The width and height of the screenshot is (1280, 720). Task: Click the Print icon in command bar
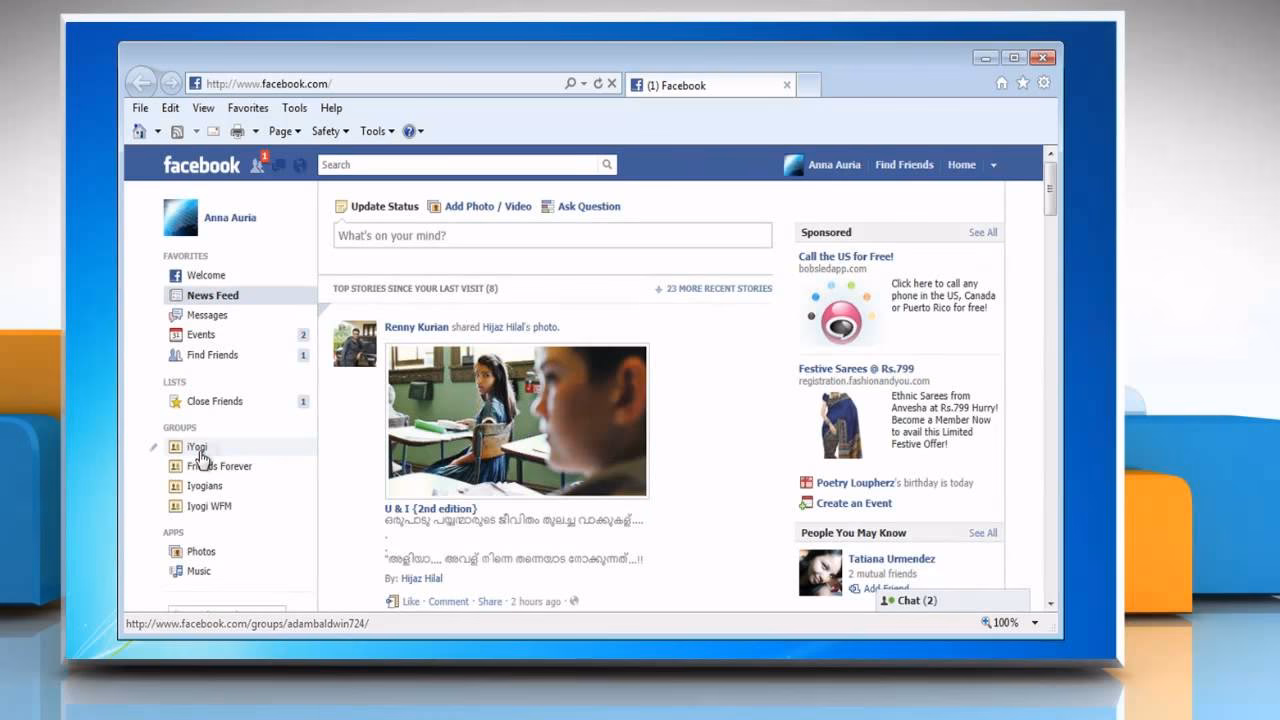237,131
